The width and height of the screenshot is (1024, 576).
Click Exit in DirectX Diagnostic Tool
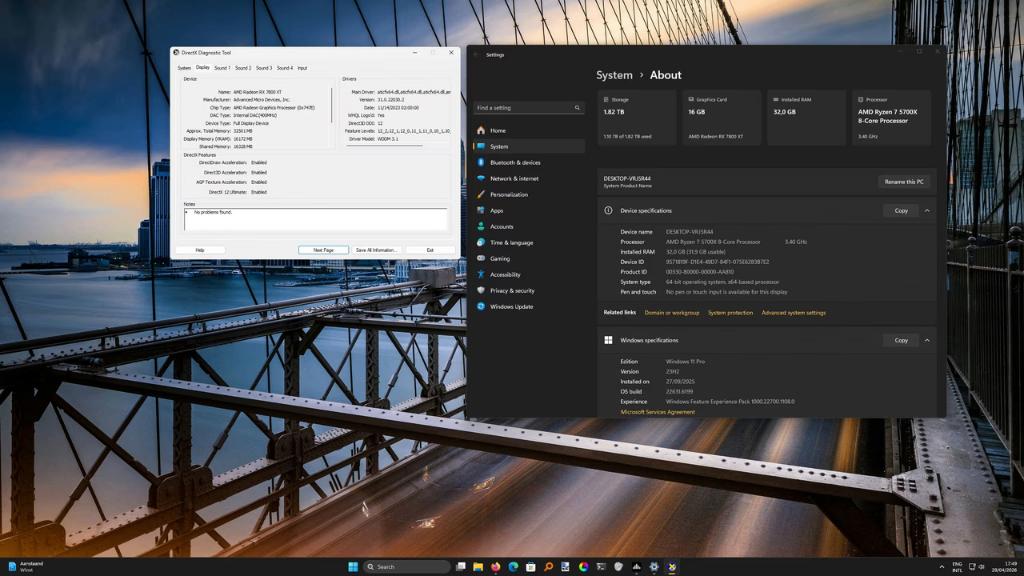(x=430, y=250)
